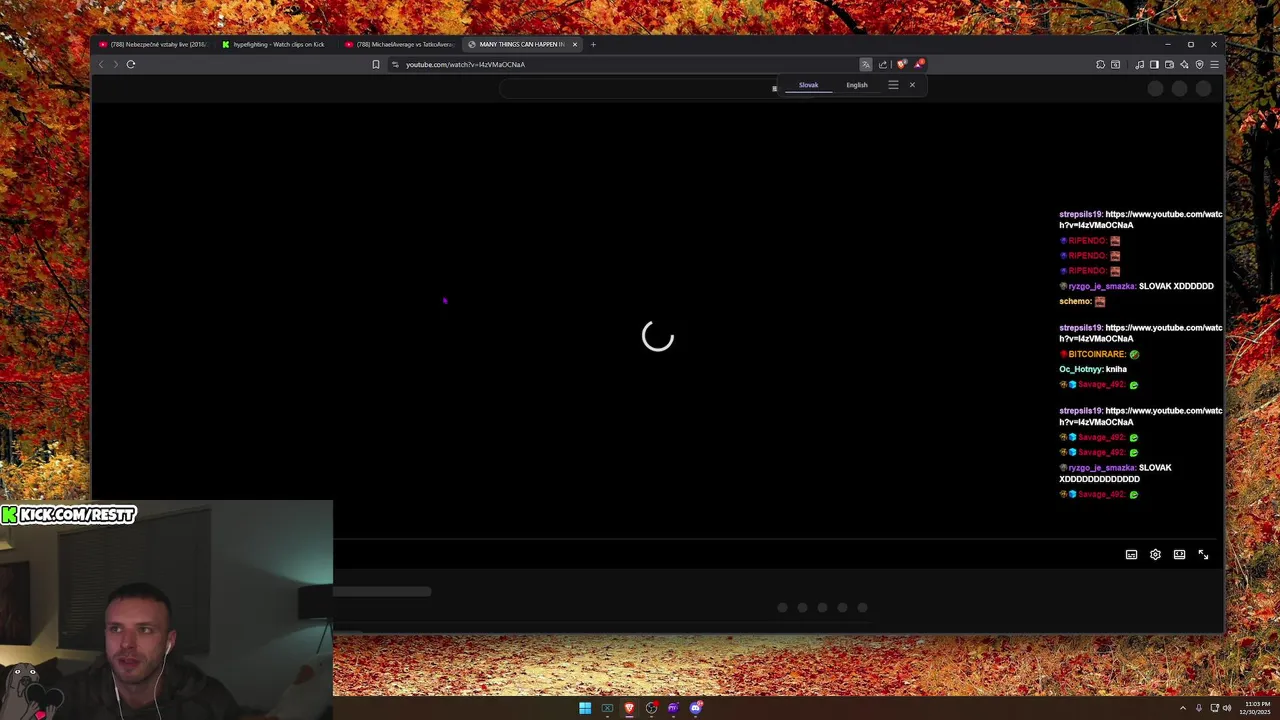Click username BITCOINRARE in chat

(1097, 354)
